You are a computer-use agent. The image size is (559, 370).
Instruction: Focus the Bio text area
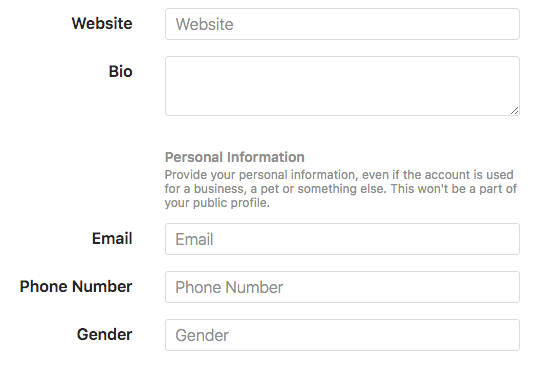click(x=342, y=86)
